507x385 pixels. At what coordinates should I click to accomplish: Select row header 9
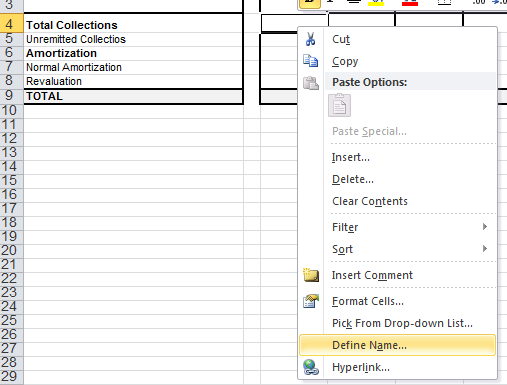tap(12, 96)
